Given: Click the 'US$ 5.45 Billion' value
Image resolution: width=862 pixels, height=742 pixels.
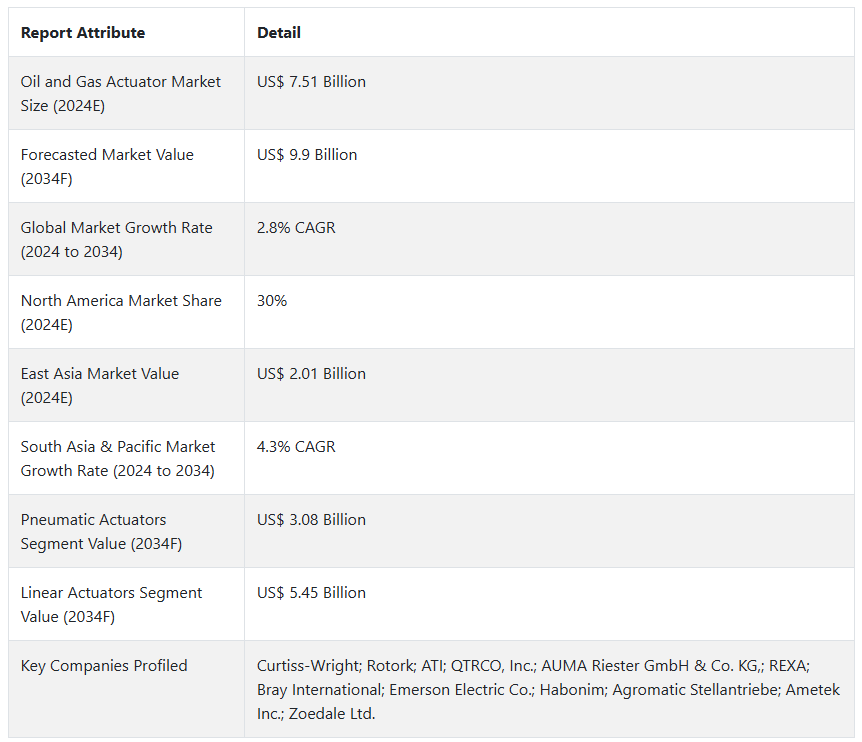Looking at the screenshot, I should (311, 593).
